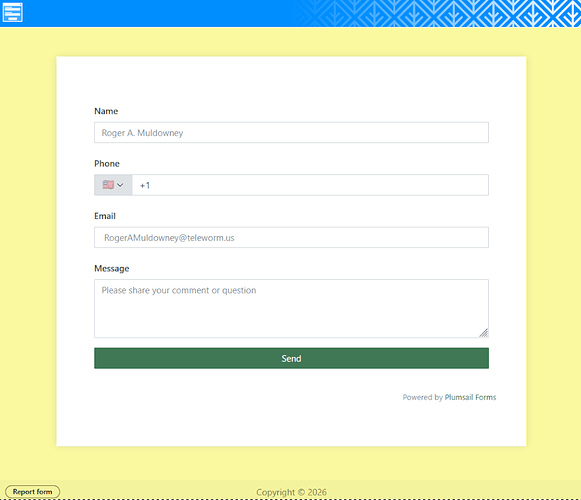Submit the form with Send button

click(x=291, y=358)
